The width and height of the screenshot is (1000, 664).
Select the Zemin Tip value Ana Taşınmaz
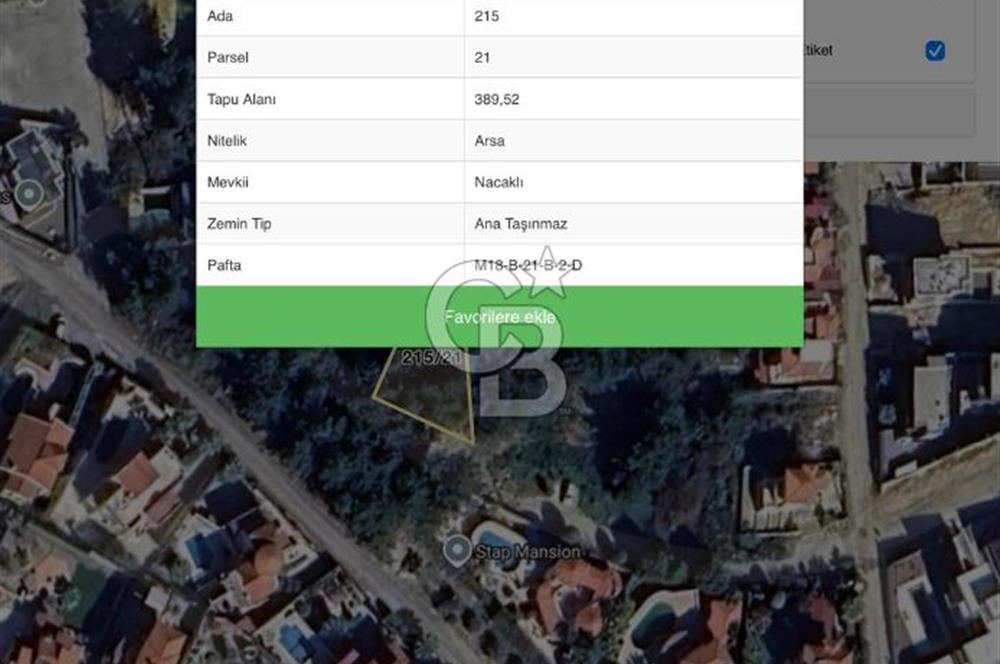pos(520,223)
